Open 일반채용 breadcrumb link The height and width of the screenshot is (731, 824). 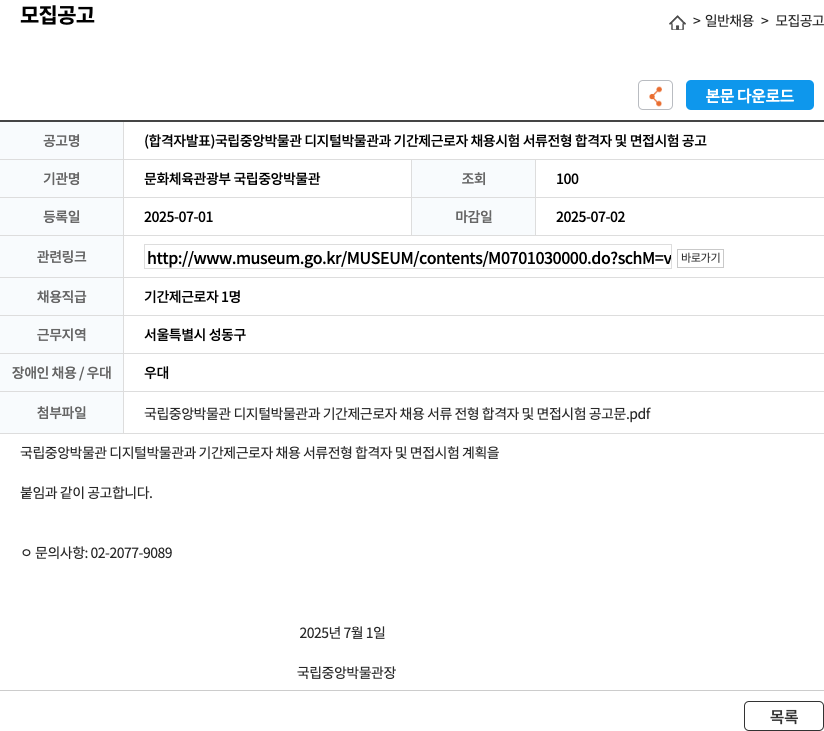(729, 21)
